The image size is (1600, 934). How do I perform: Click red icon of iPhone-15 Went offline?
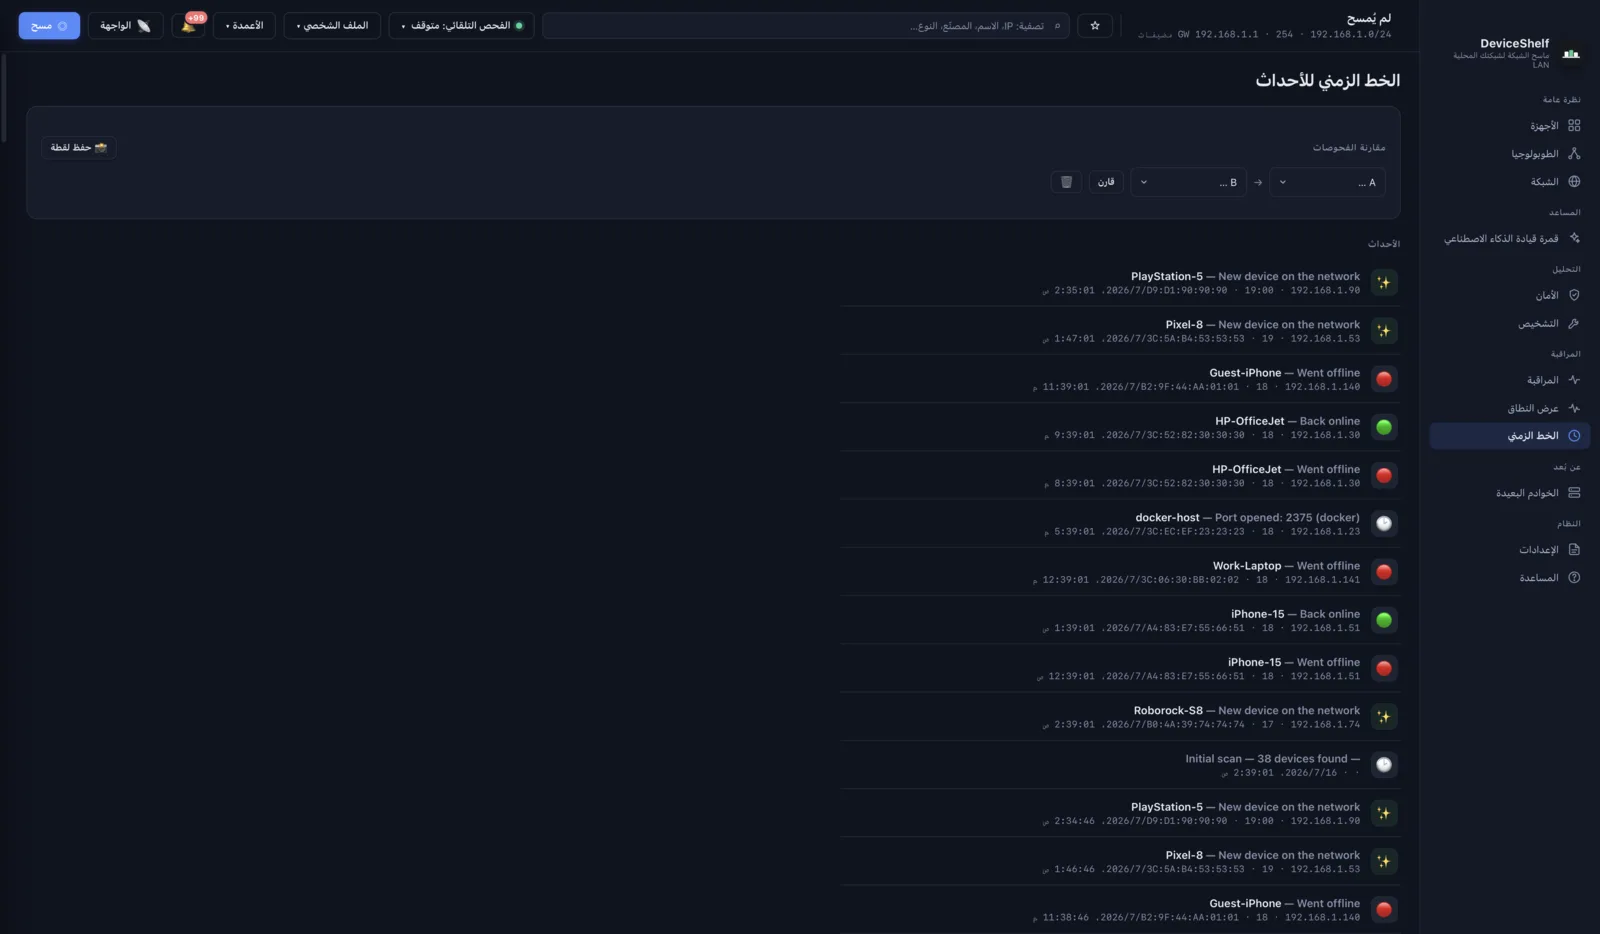pyautogui.click(x=1384, y=668)
